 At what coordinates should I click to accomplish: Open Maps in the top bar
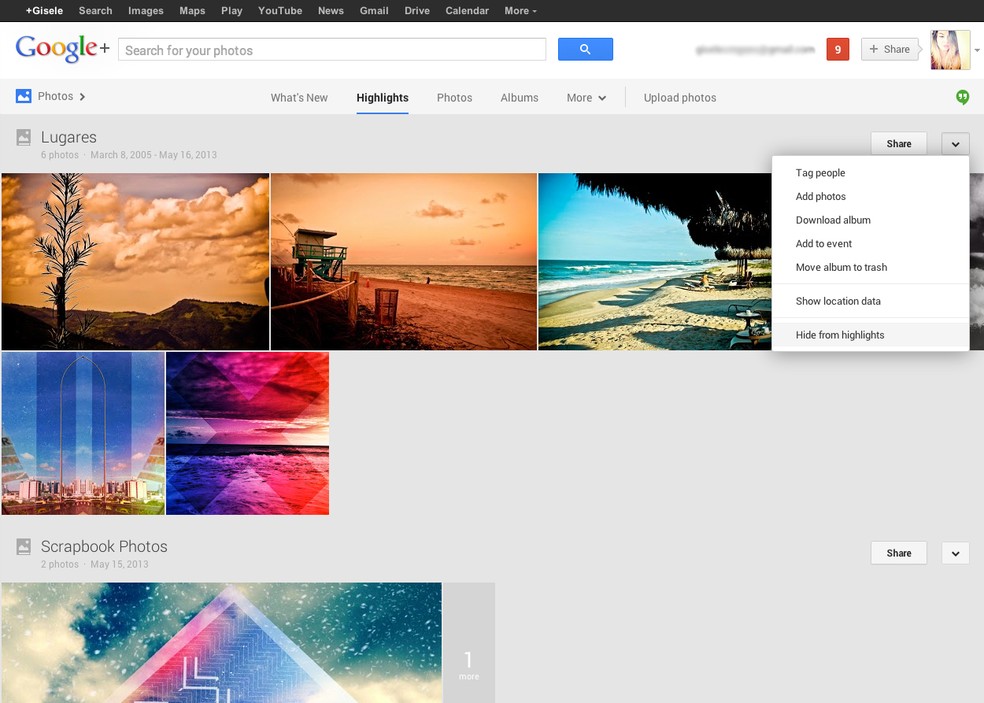click(x=192, y=11)
